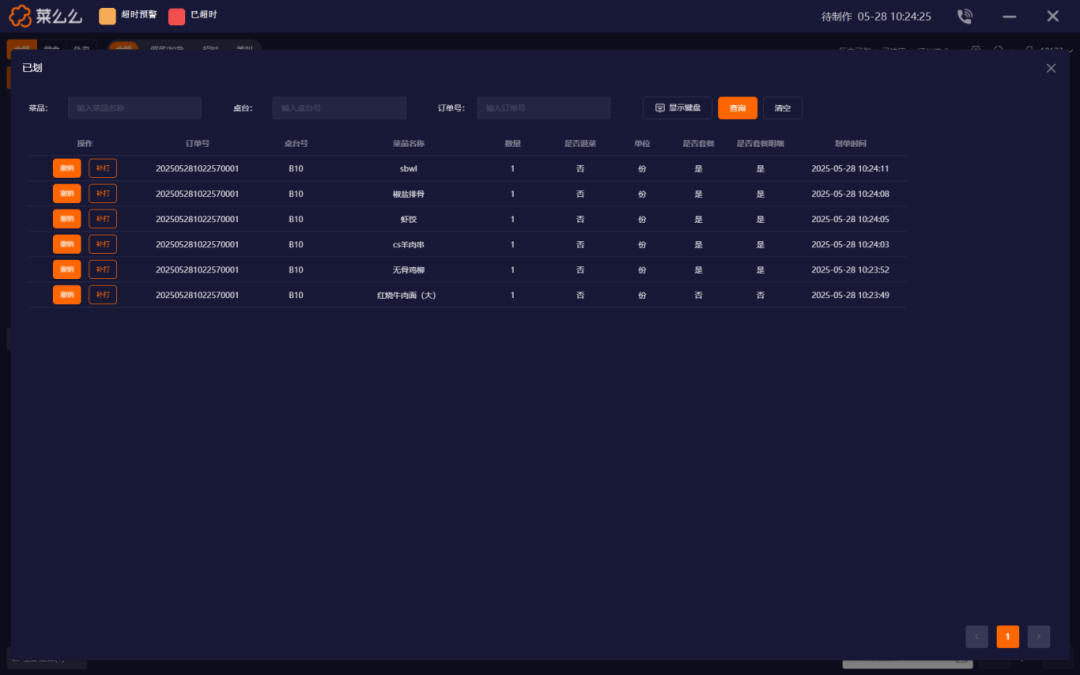Viewport: 1080px width, 675px height.
Task: Click 撤销 for the sbwl row
Action: click(67, 168)
